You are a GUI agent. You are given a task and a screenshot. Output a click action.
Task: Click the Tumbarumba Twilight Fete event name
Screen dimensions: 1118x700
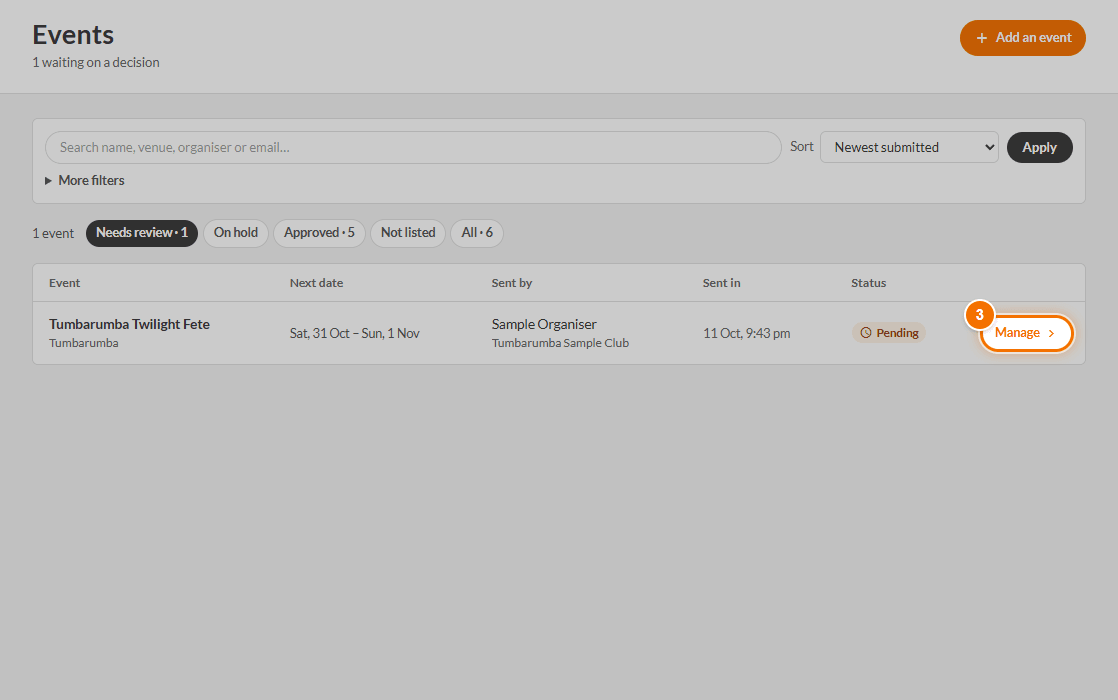[129, 324]
